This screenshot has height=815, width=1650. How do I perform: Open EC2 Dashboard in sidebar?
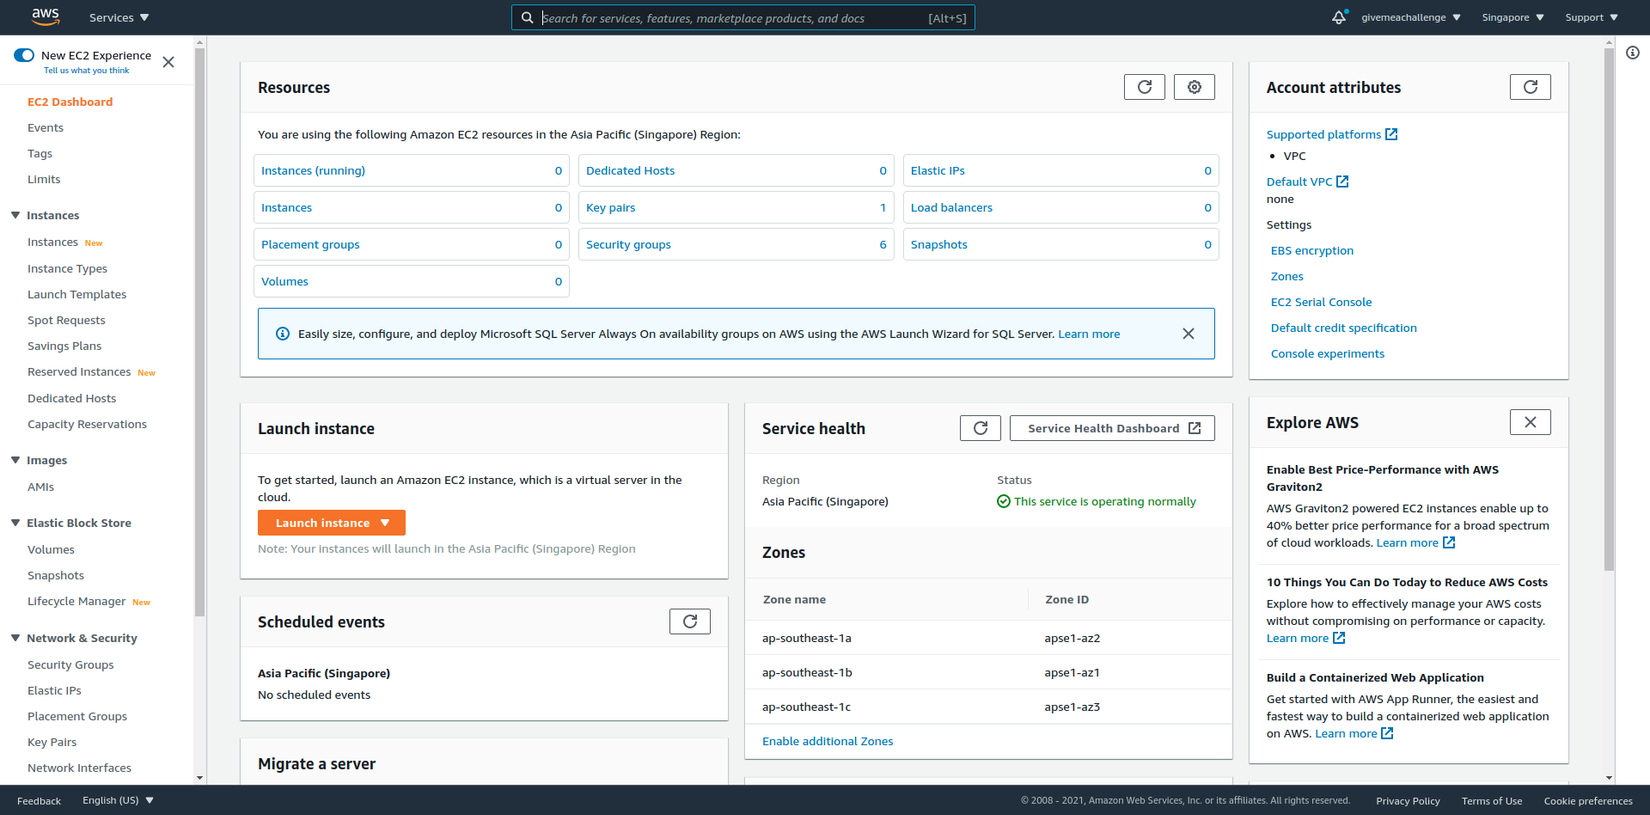70,102
